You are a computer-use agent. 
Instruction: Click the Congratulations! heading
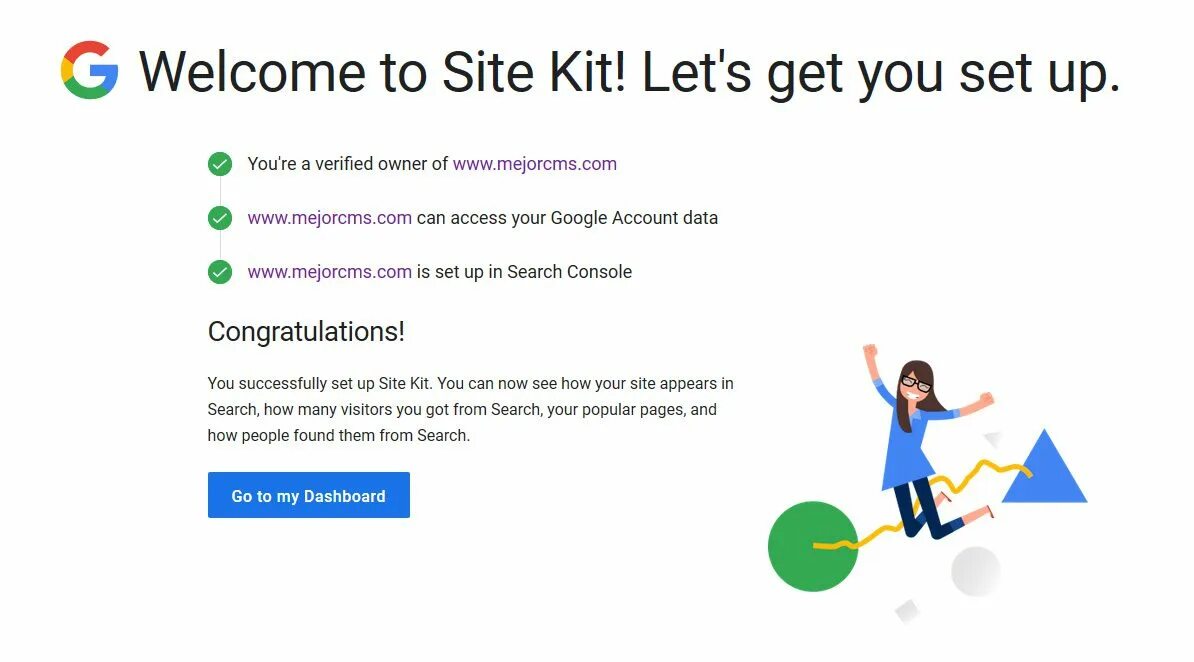click(306, 332)
